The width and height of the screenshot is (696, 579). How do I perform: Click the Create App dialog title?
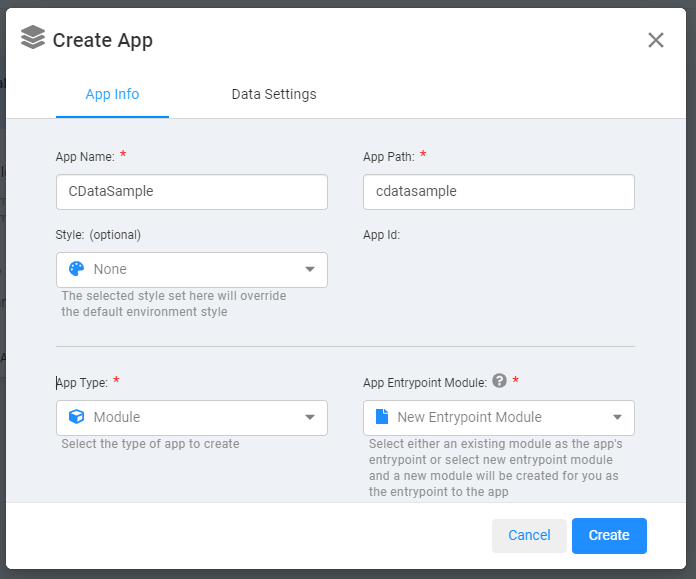pos(103,40)
